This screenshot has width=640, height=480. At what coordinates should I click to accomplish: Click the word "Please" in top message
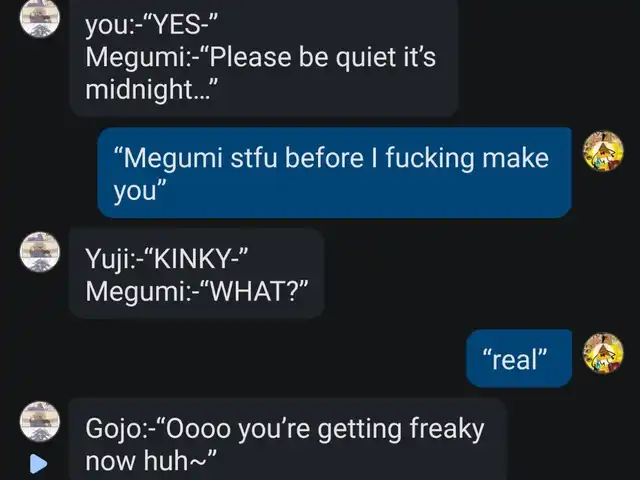tap(250, 57)
